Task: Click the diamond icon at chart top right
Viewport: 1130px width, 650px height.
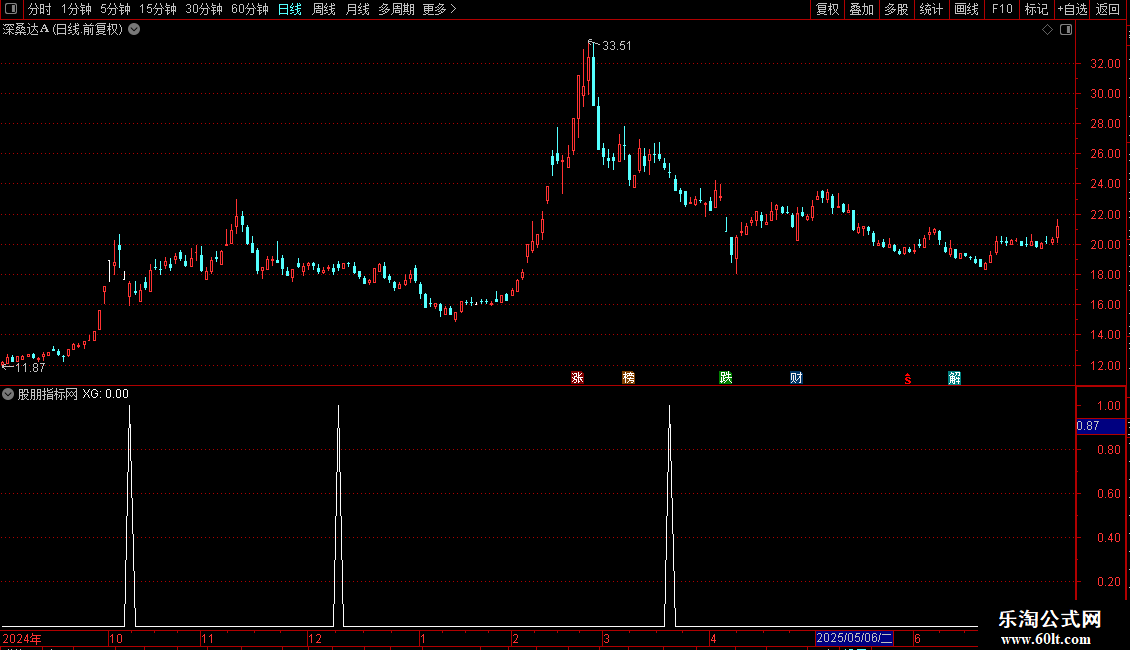Action: coord(1048,30)
